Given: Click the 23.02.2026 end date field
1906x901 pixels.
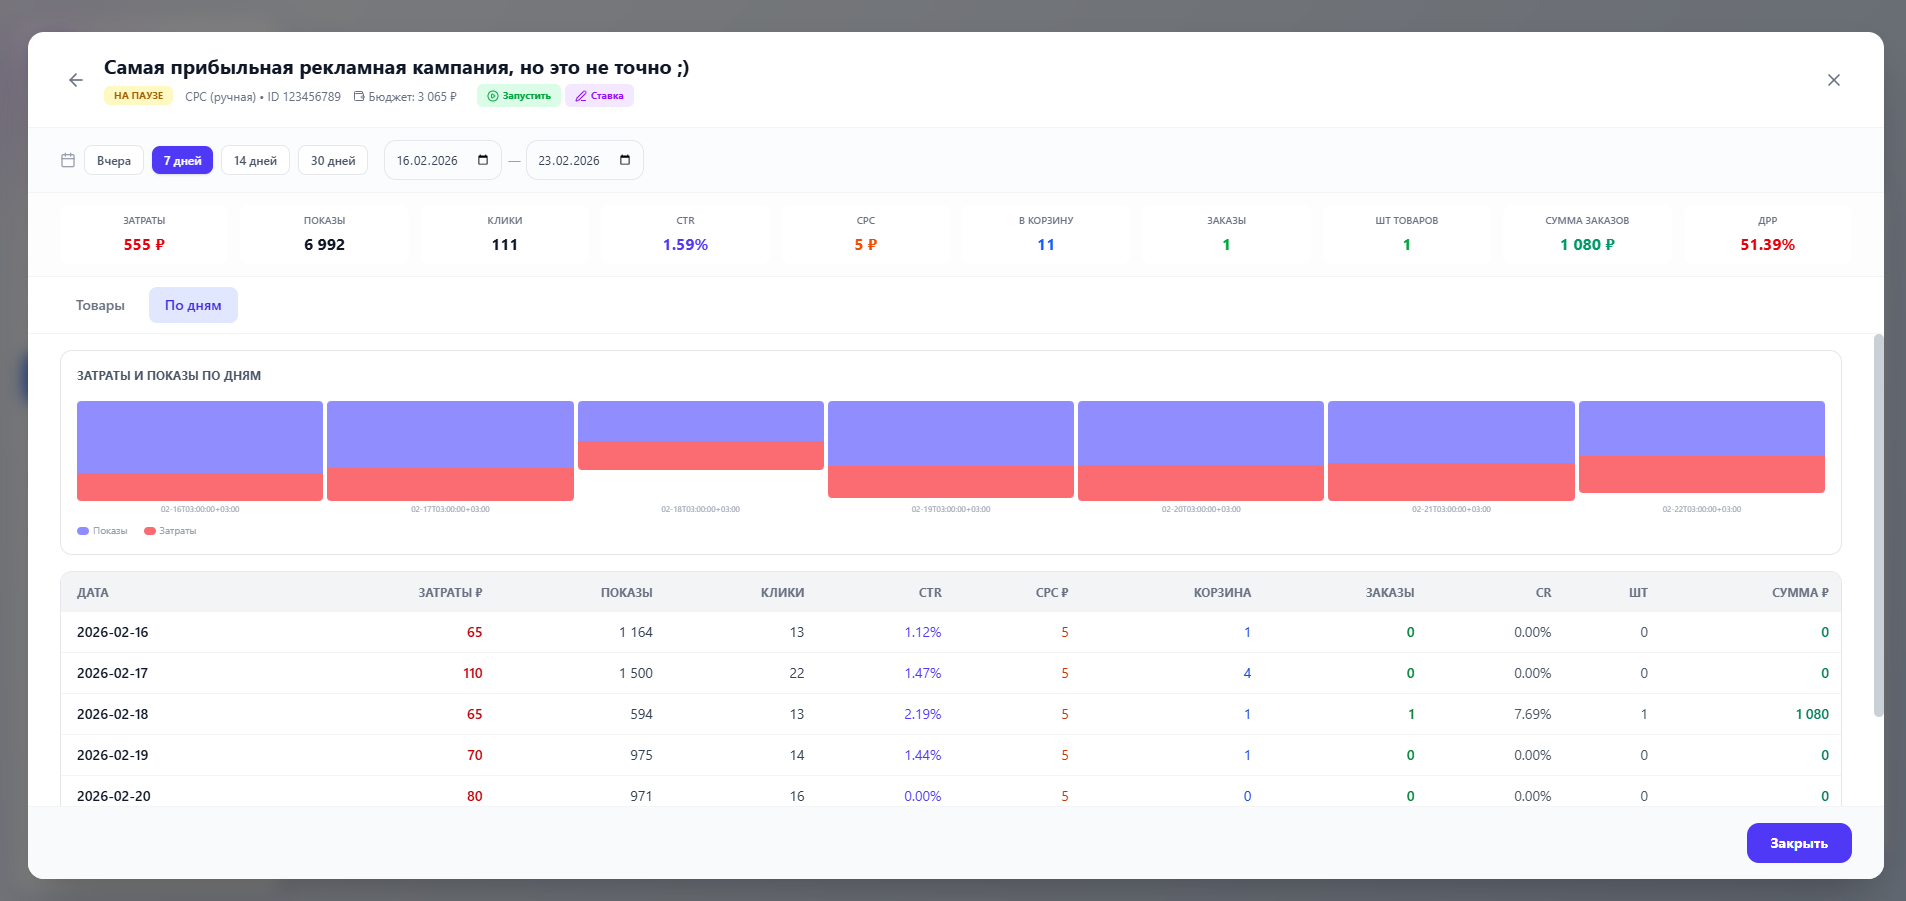Looking at the screenshot, I should click(x=570, y=160).
